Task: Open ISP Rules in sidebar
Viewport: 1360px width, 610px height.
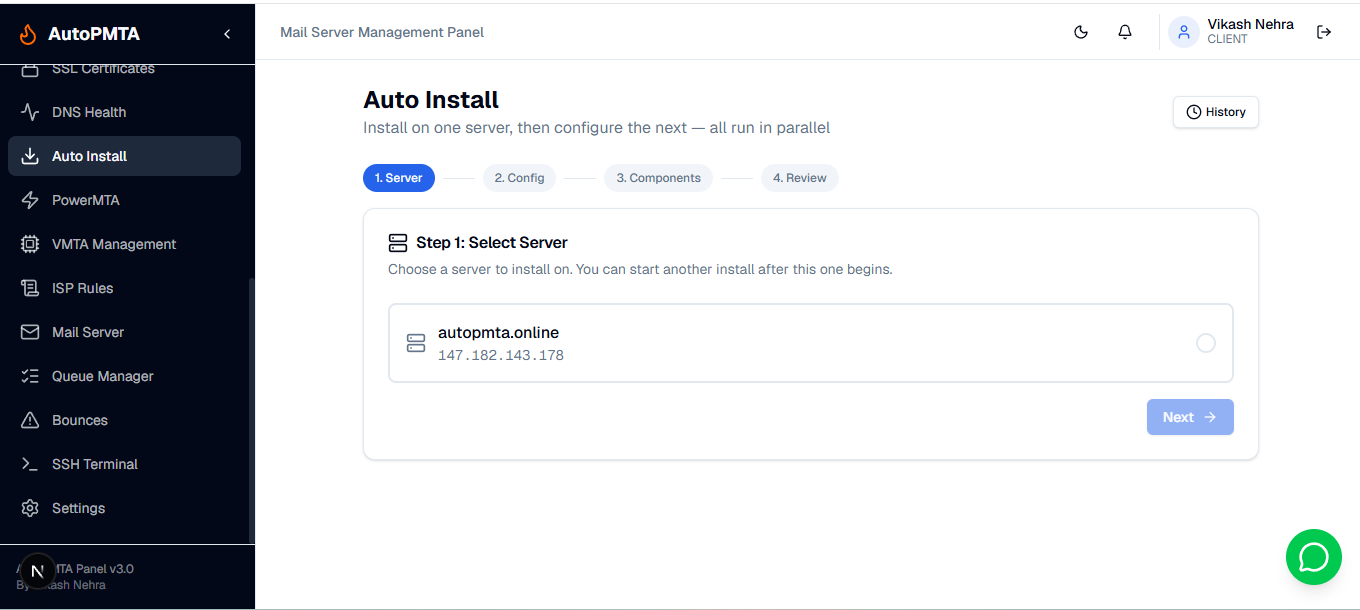Action: [124, 288]
